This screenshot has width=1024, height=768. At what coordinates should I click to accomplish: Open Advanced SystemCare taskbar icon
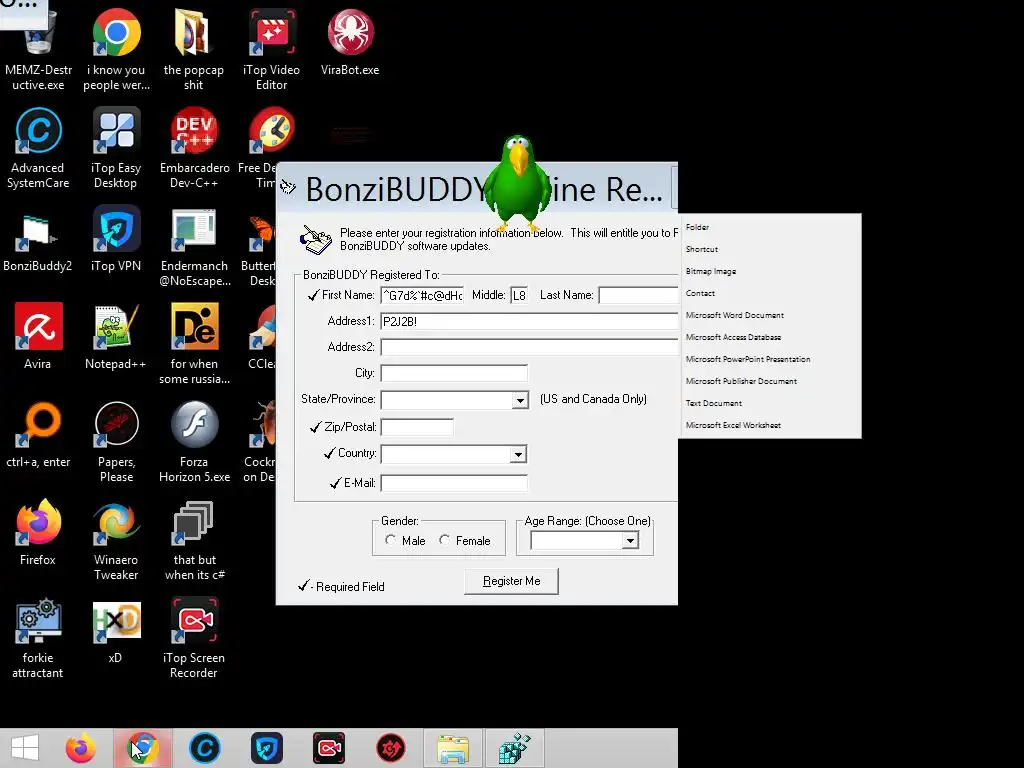point(204,748)
